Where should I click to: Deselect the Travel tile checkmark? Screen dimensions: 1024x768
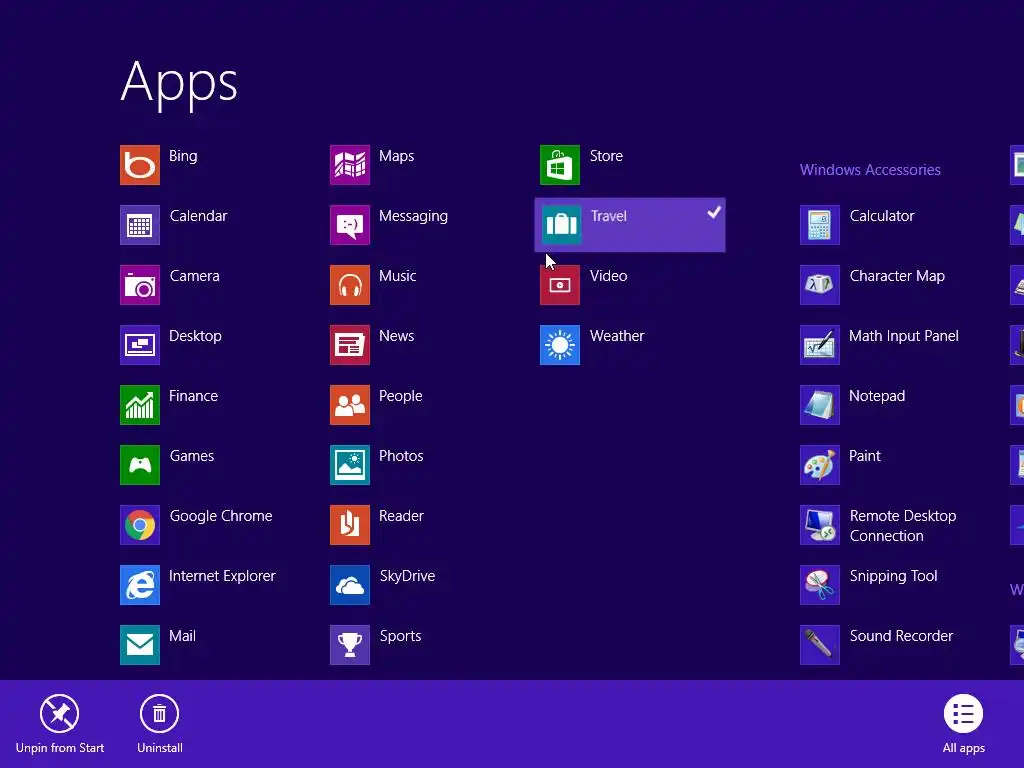(x=714, y=212)
